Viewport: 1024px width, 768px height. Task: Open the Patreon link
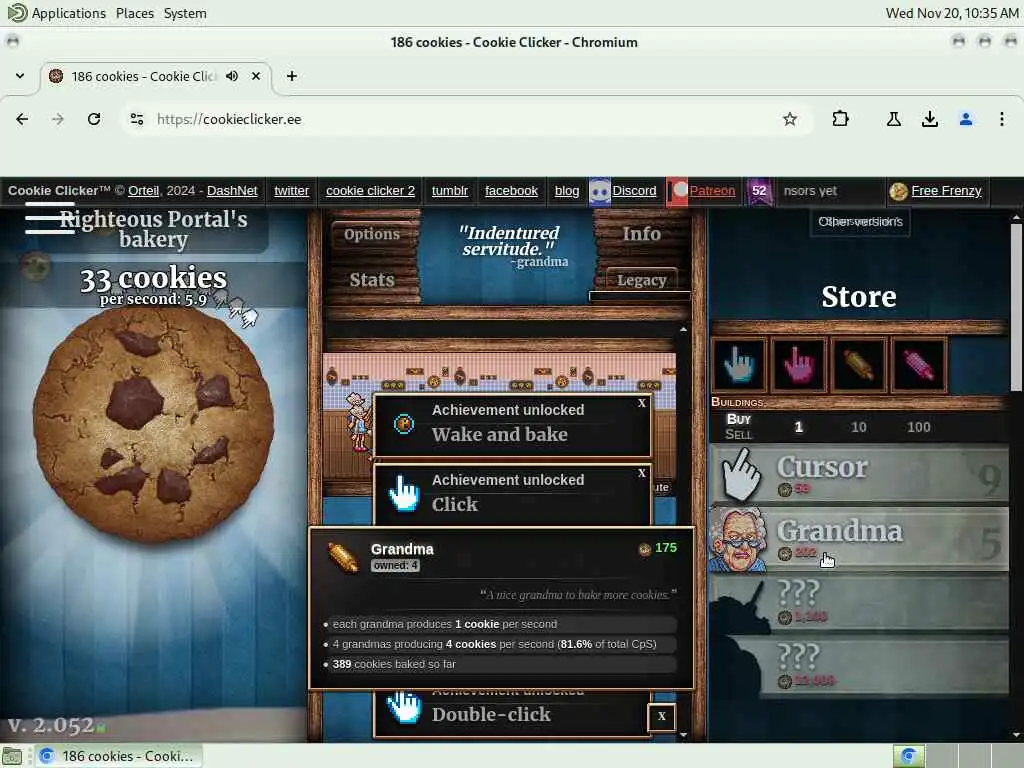[712, 191]
